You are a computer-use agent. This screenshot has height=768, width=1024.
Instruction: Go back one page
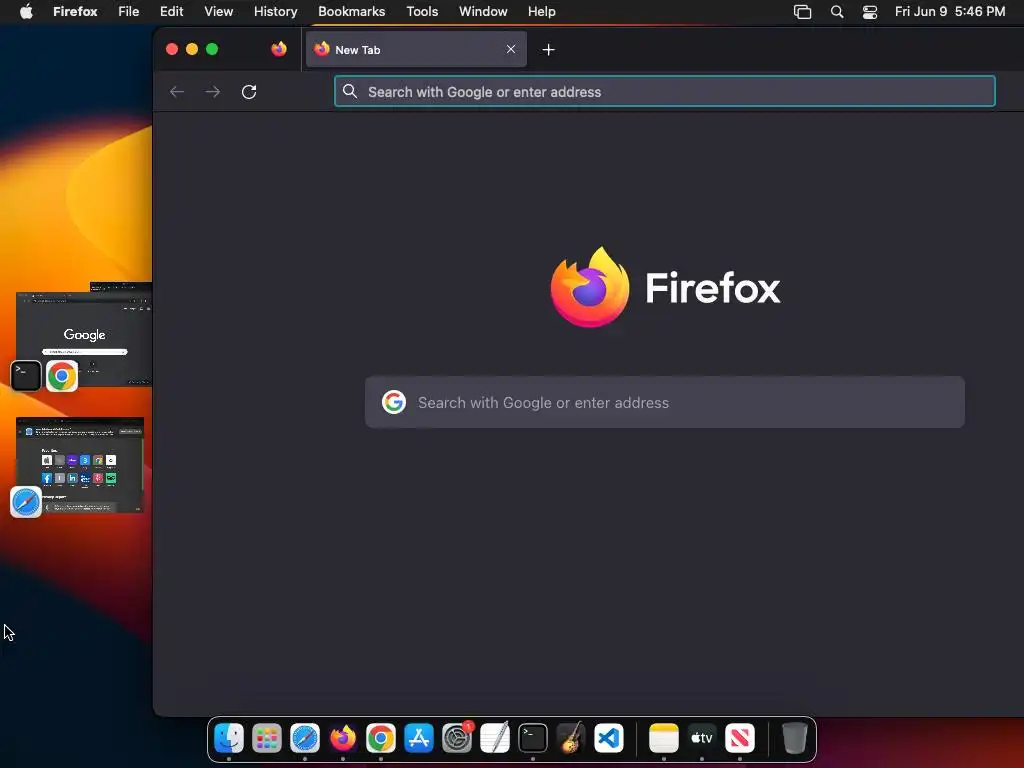[177, 91]
